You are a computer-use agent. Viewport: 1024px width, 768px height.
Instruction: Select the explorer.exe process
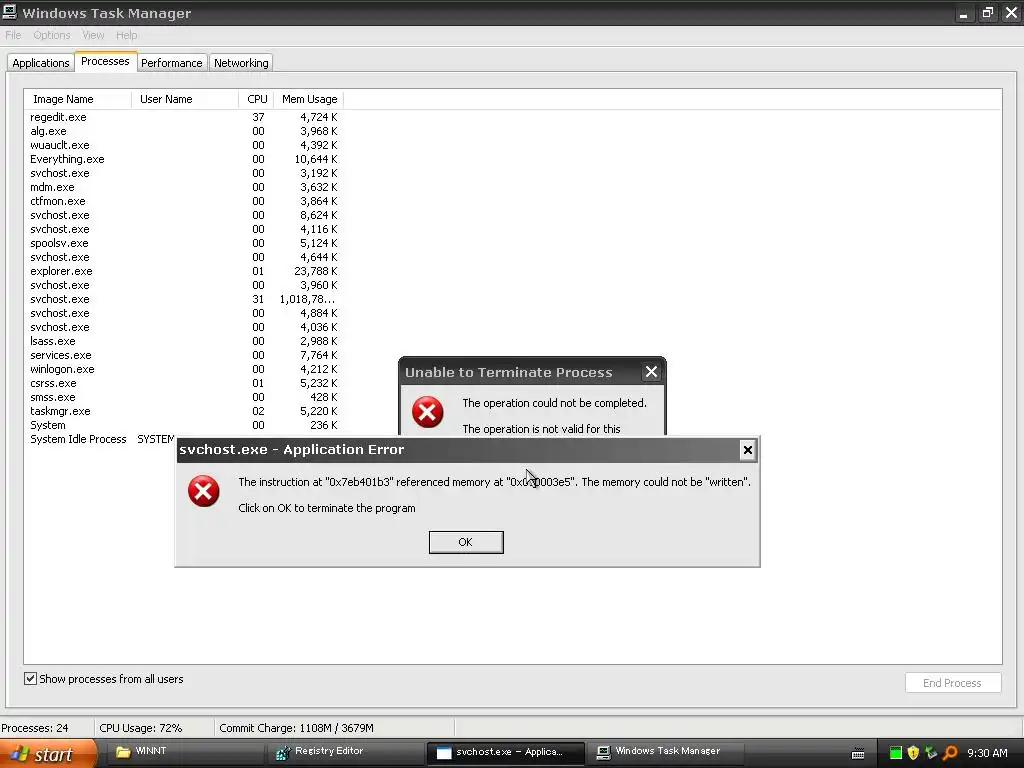click(x=184, y=271)
